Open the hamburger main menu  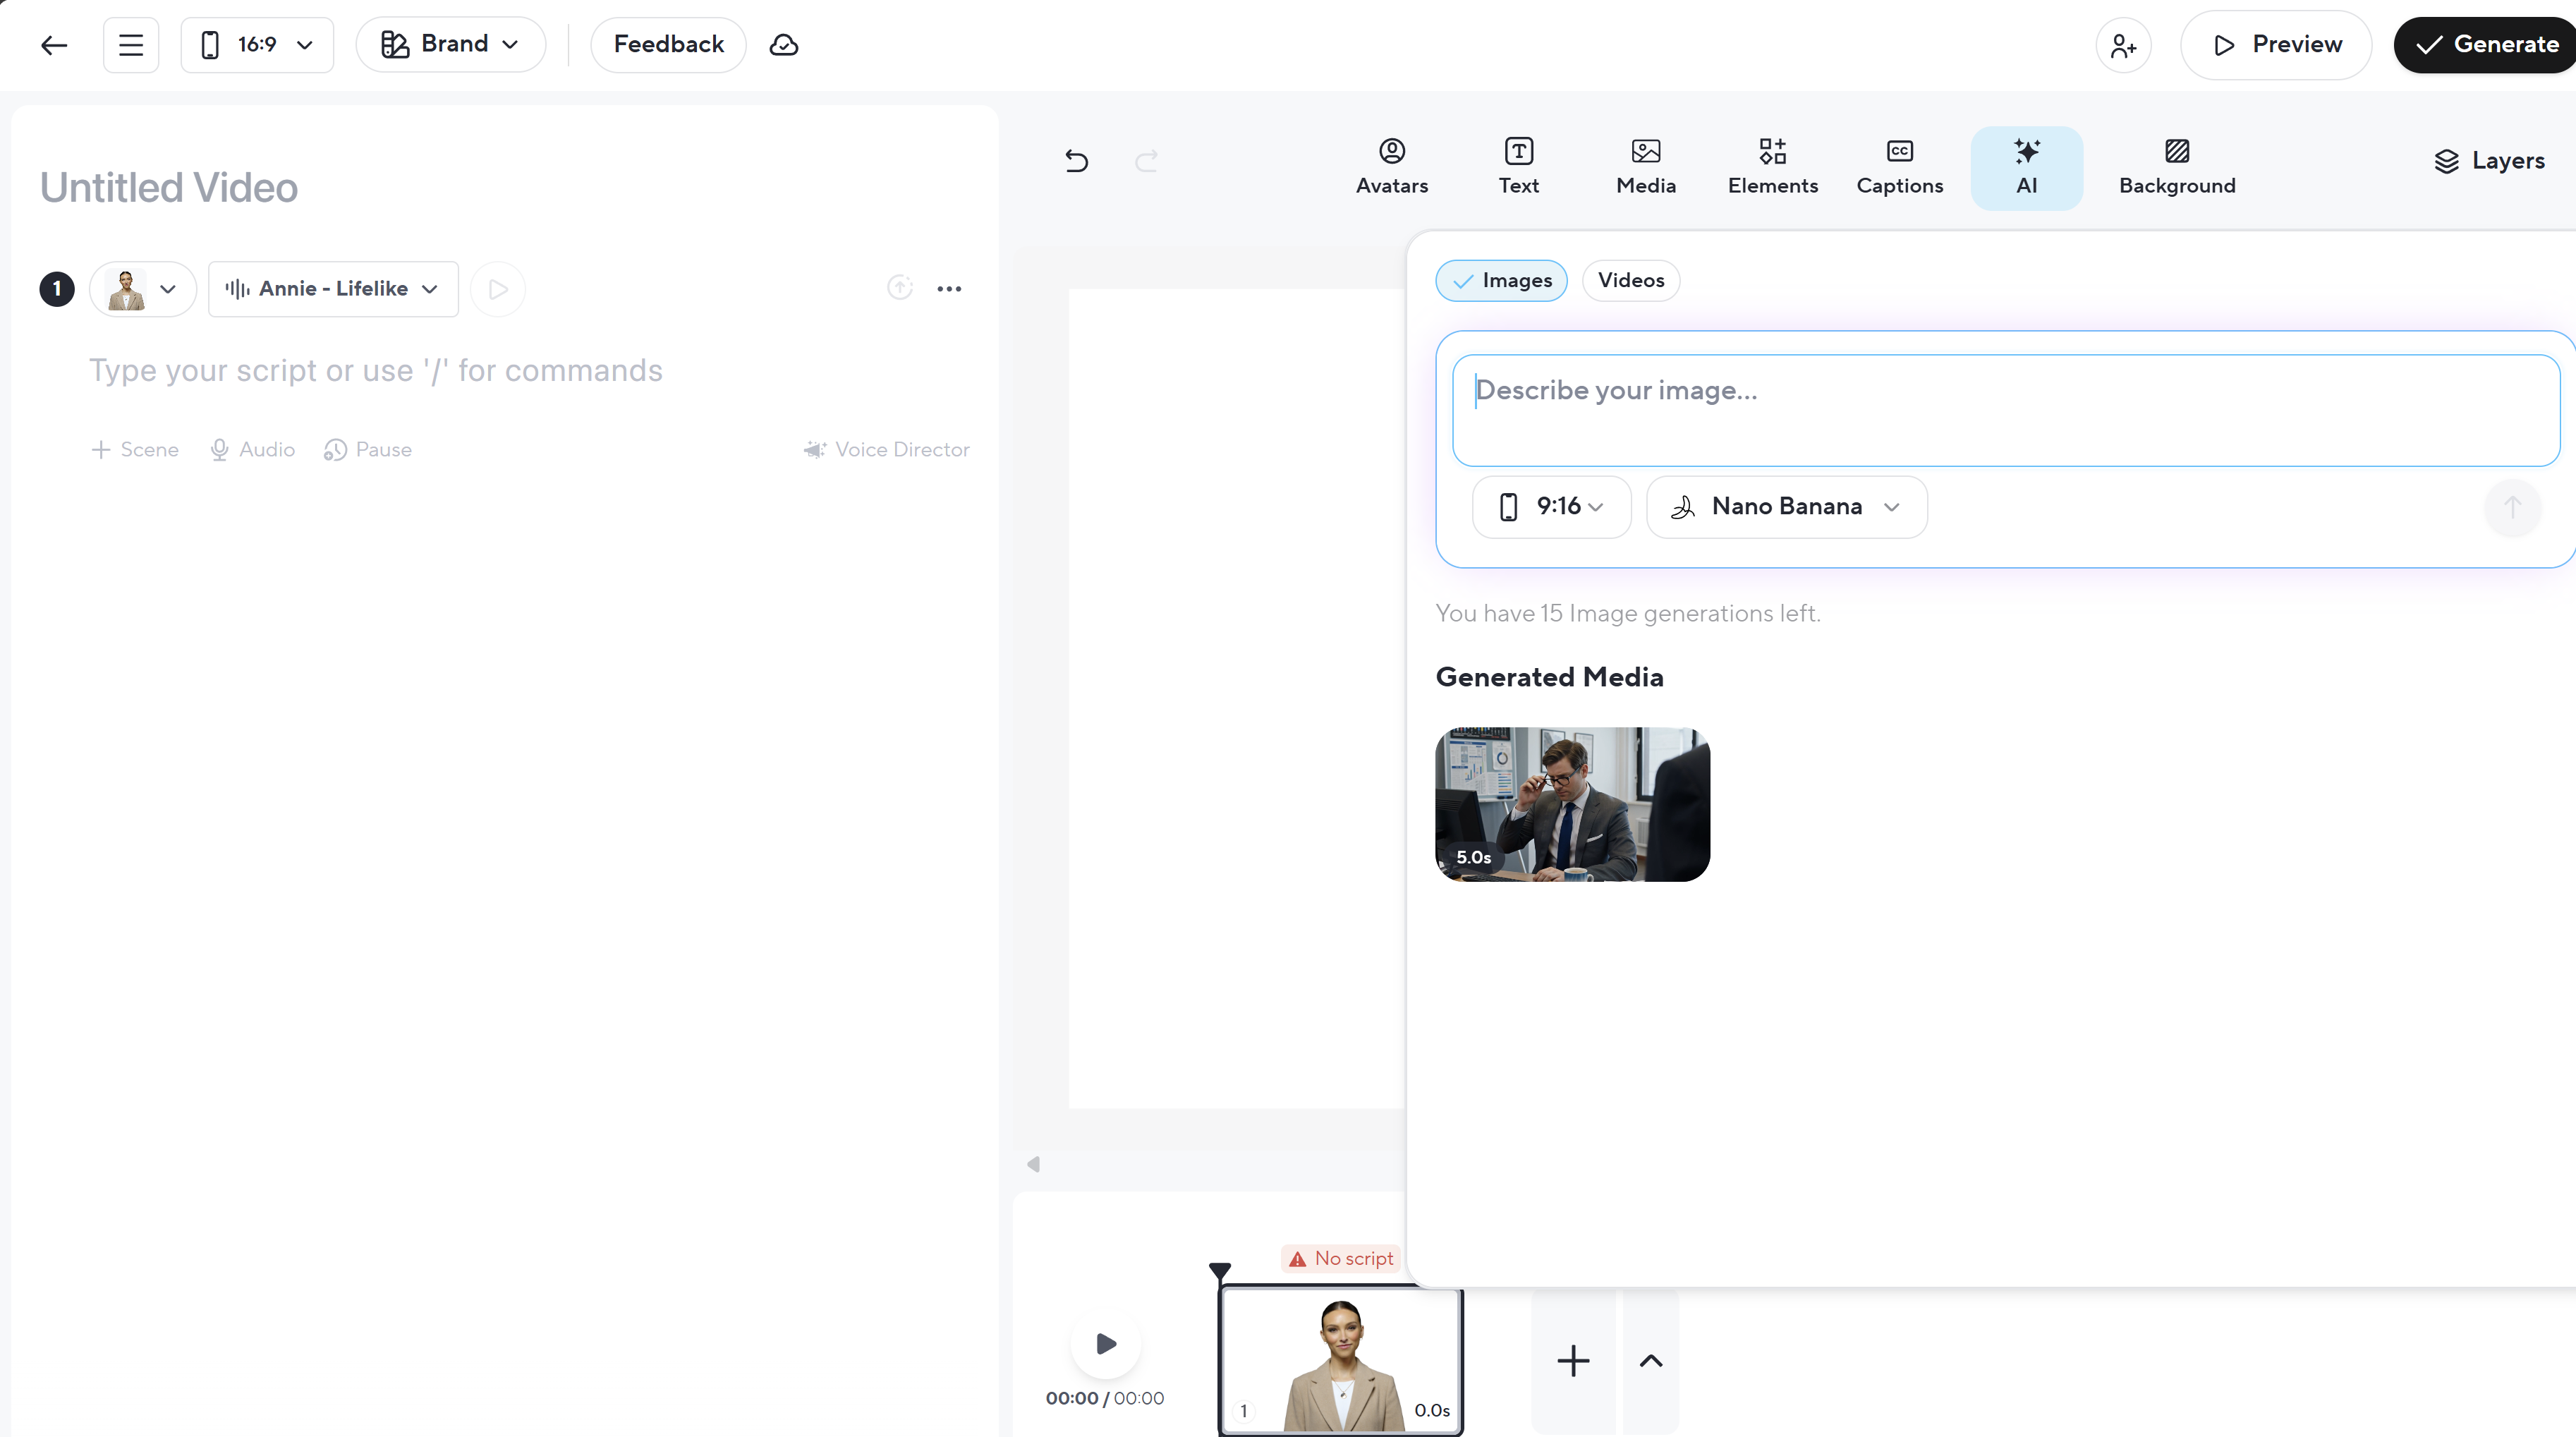[131, 44]
